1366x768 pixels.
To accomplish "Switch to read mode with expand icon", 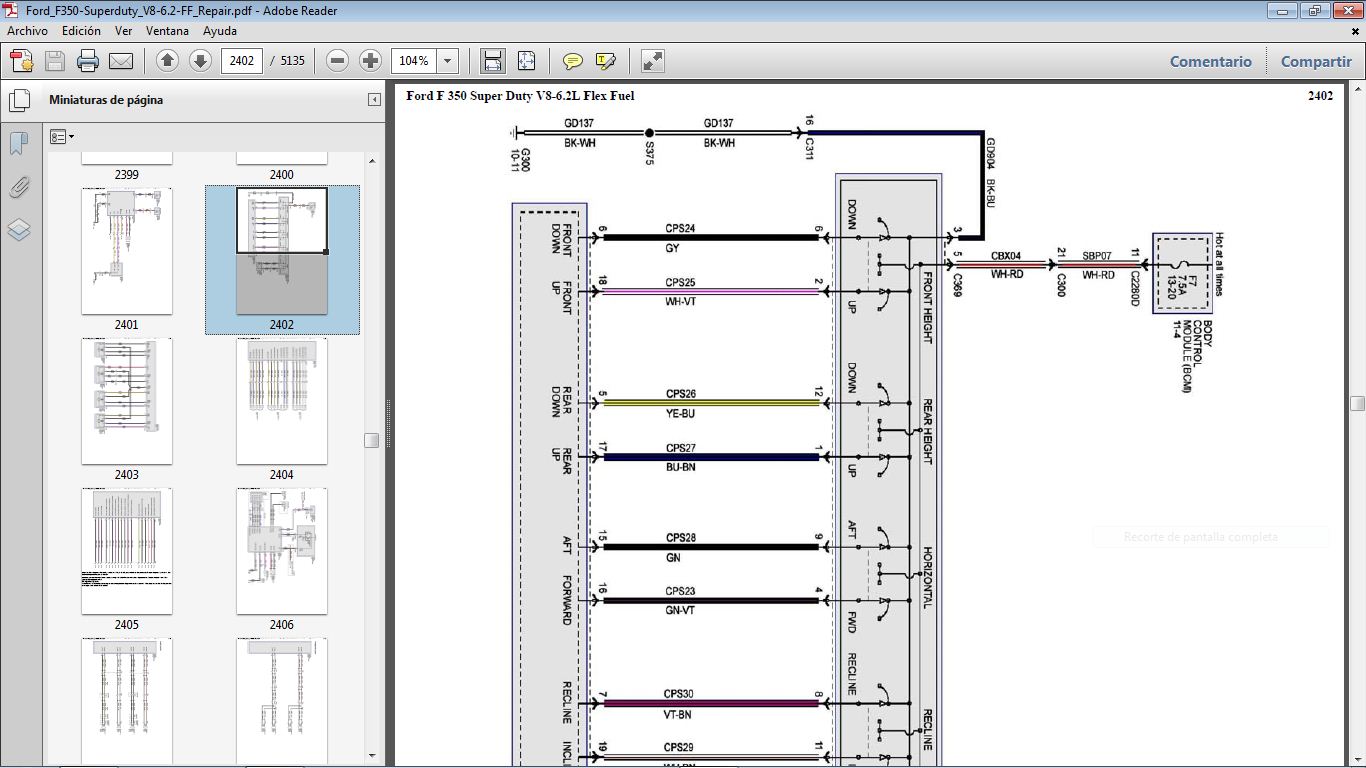I will coord(653,61).
